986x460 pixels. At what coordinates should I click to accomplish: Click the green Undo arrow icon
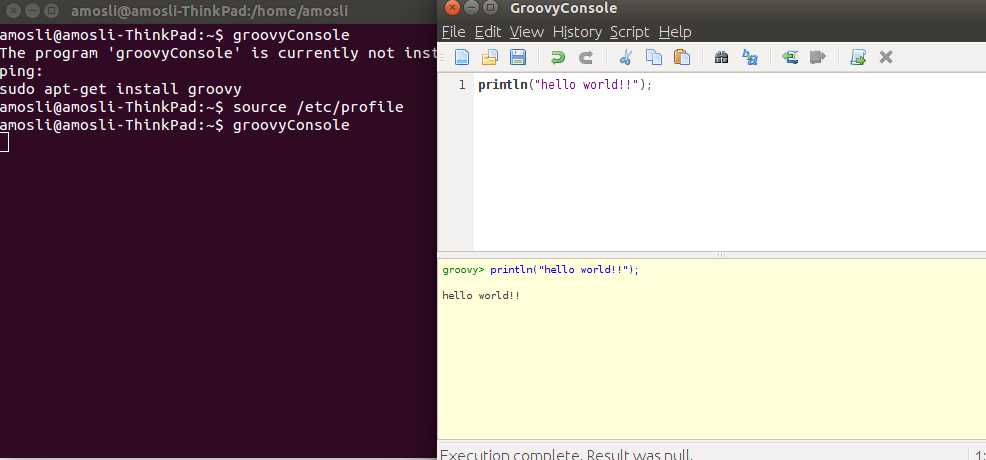pyautogui.click(x=557, y=58)
